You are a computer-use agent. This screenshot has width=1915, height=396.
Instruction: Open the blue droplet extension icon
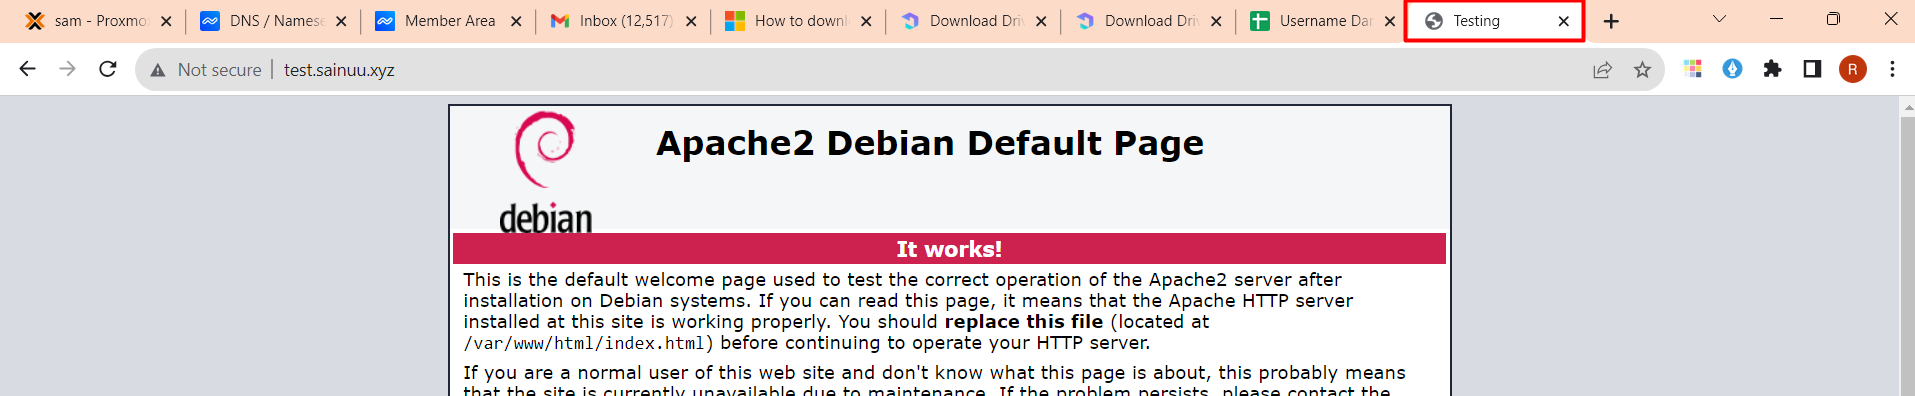[1733, 69]
